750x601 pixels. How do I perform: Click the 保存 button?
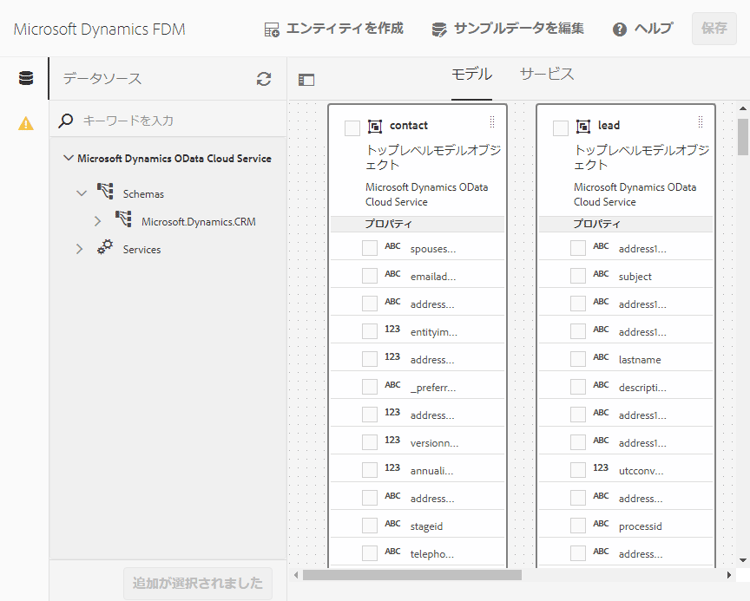pos(714,29)
